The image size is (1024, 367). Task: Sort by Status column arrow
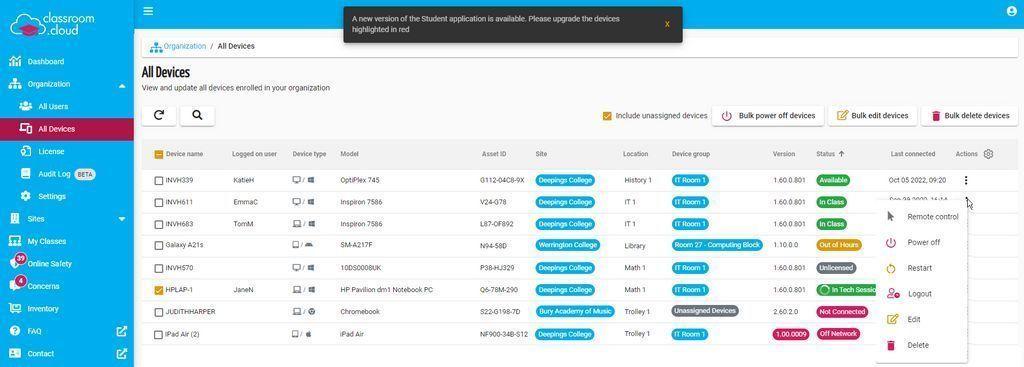(841, 154)
